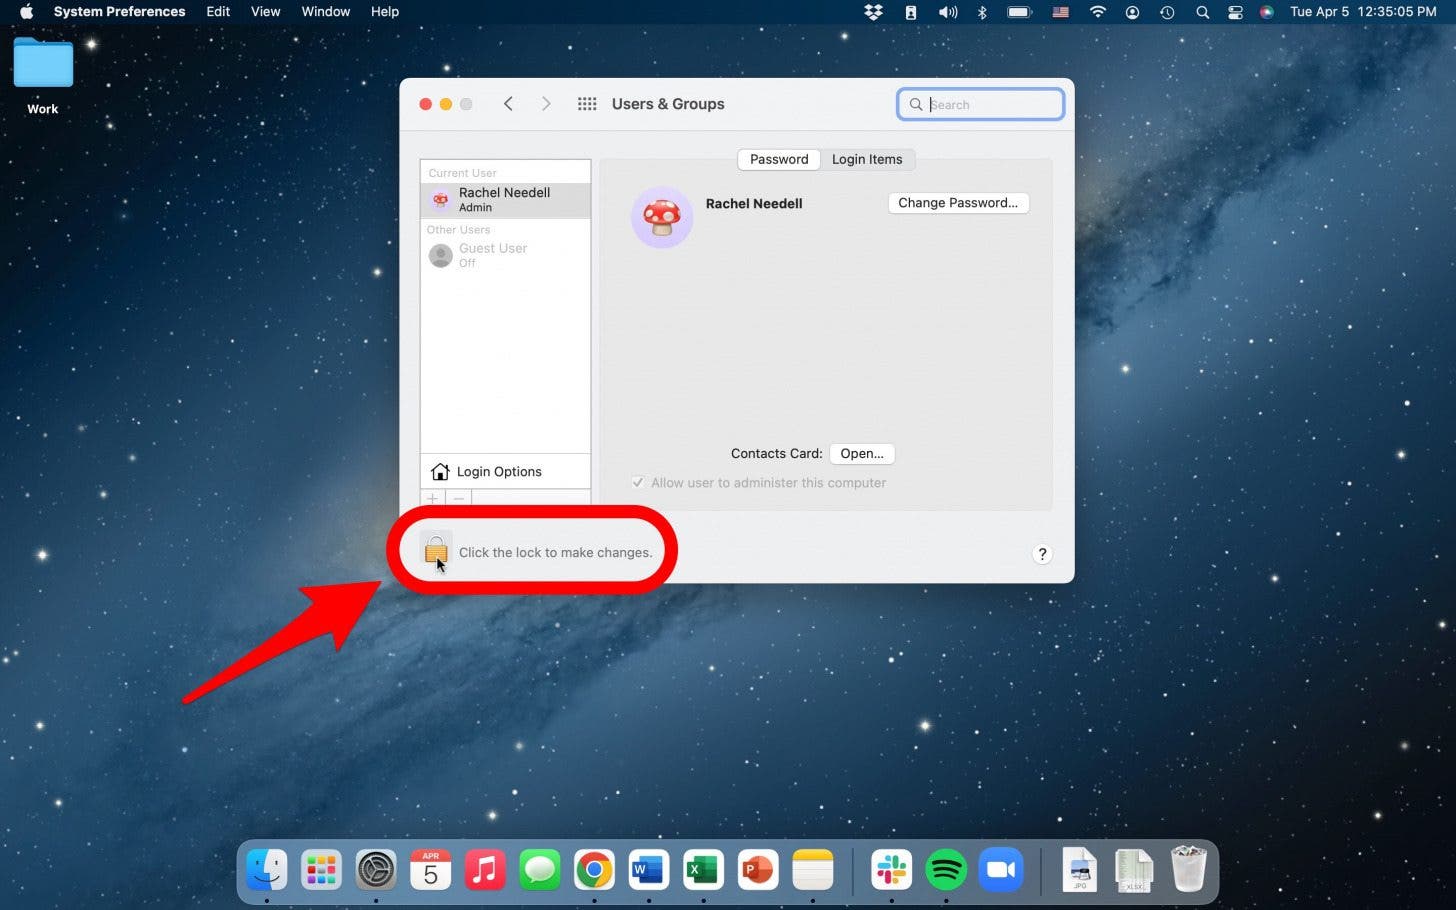The height and width of the screenshot is (910, 1456).
Task: Click the Siri icon in menu bar
Action: coord(1267,12)
